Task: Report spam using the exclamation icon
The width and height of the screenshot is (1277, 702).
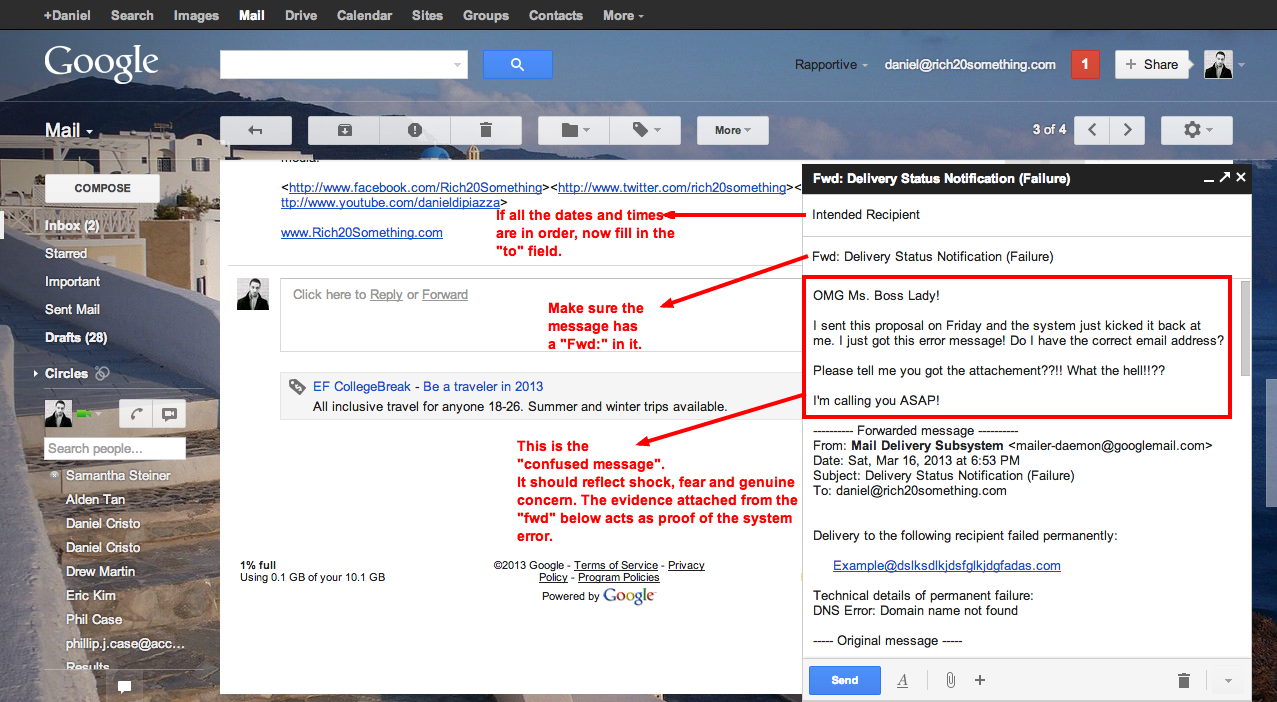Action: click(x=415, y=130)
